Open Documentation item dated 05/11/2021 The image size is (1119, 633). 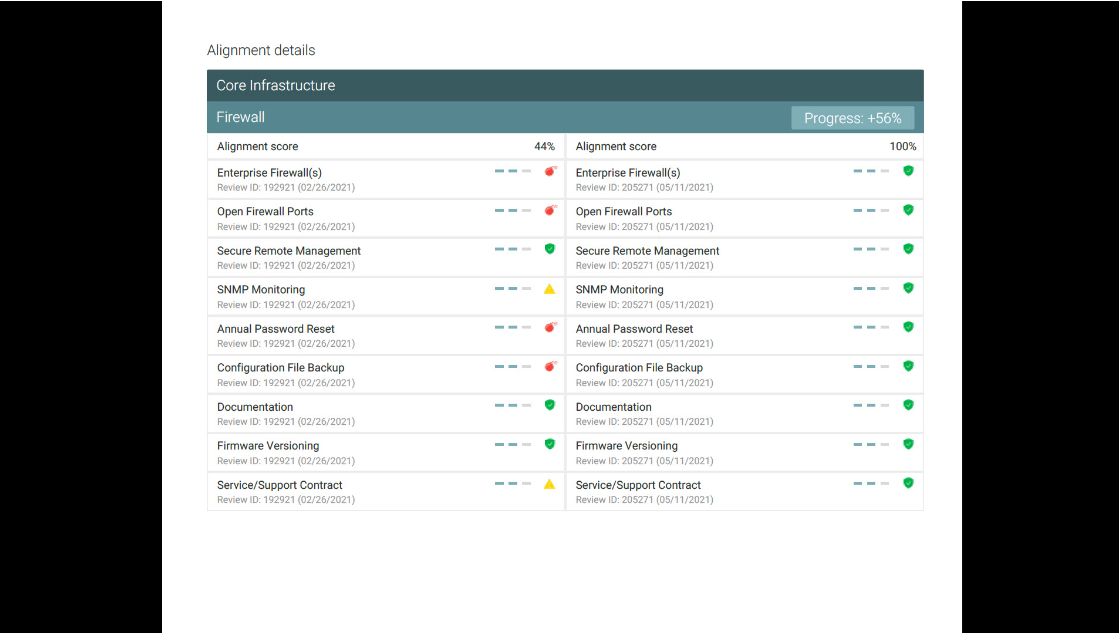point(613,407)
